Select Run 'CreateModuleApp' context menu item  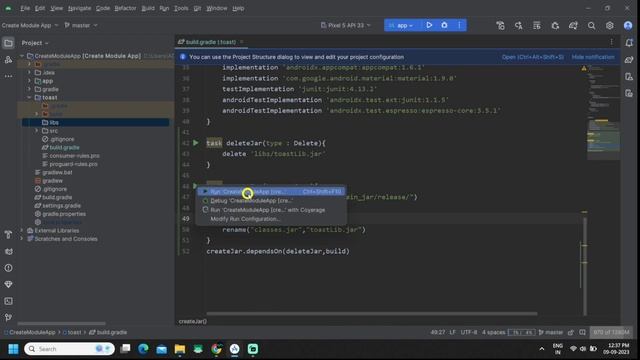[271, 191]
